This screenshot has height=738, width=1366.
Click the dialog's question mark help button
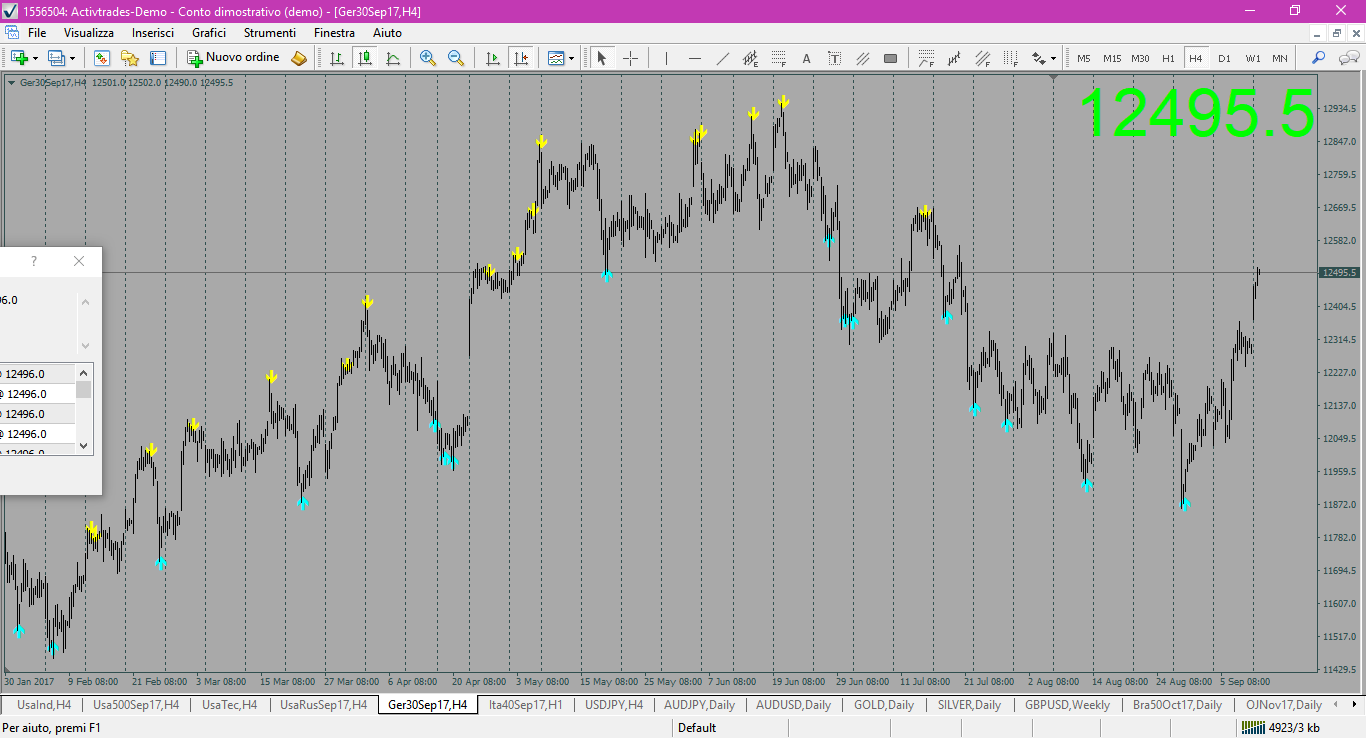click(x=34, y=261)
